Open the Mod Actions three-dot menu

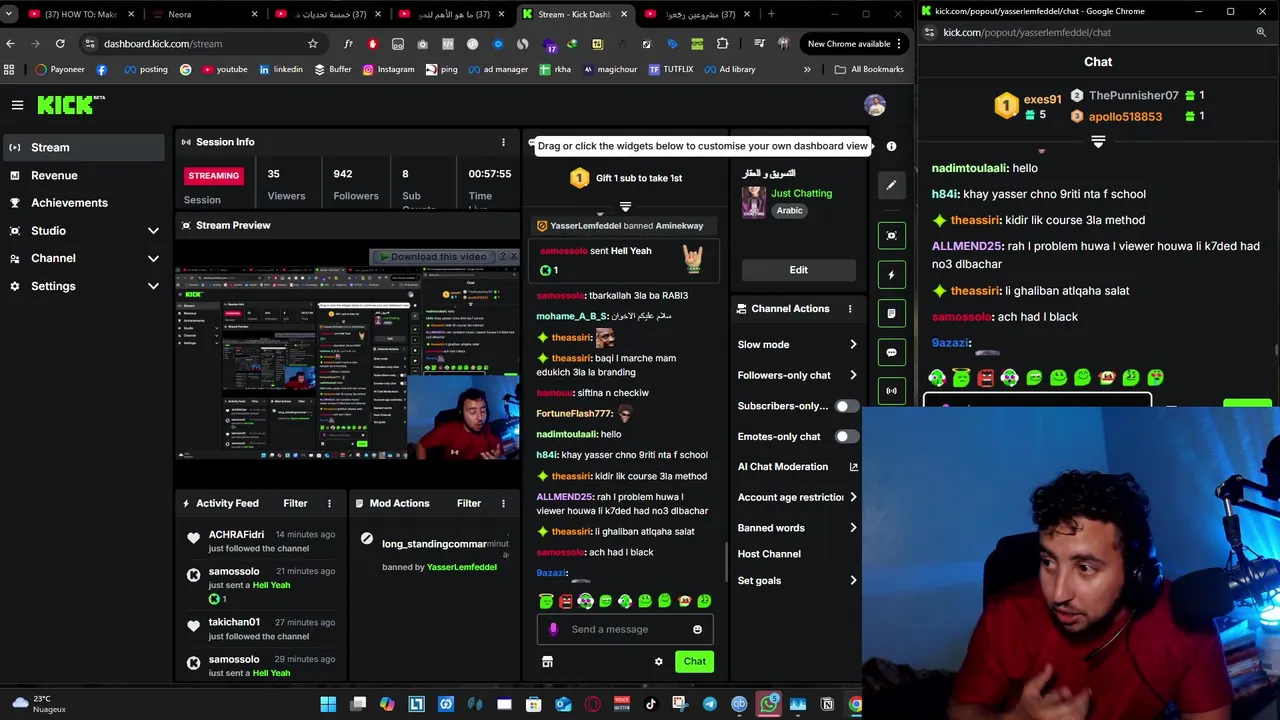coord(503,503)
